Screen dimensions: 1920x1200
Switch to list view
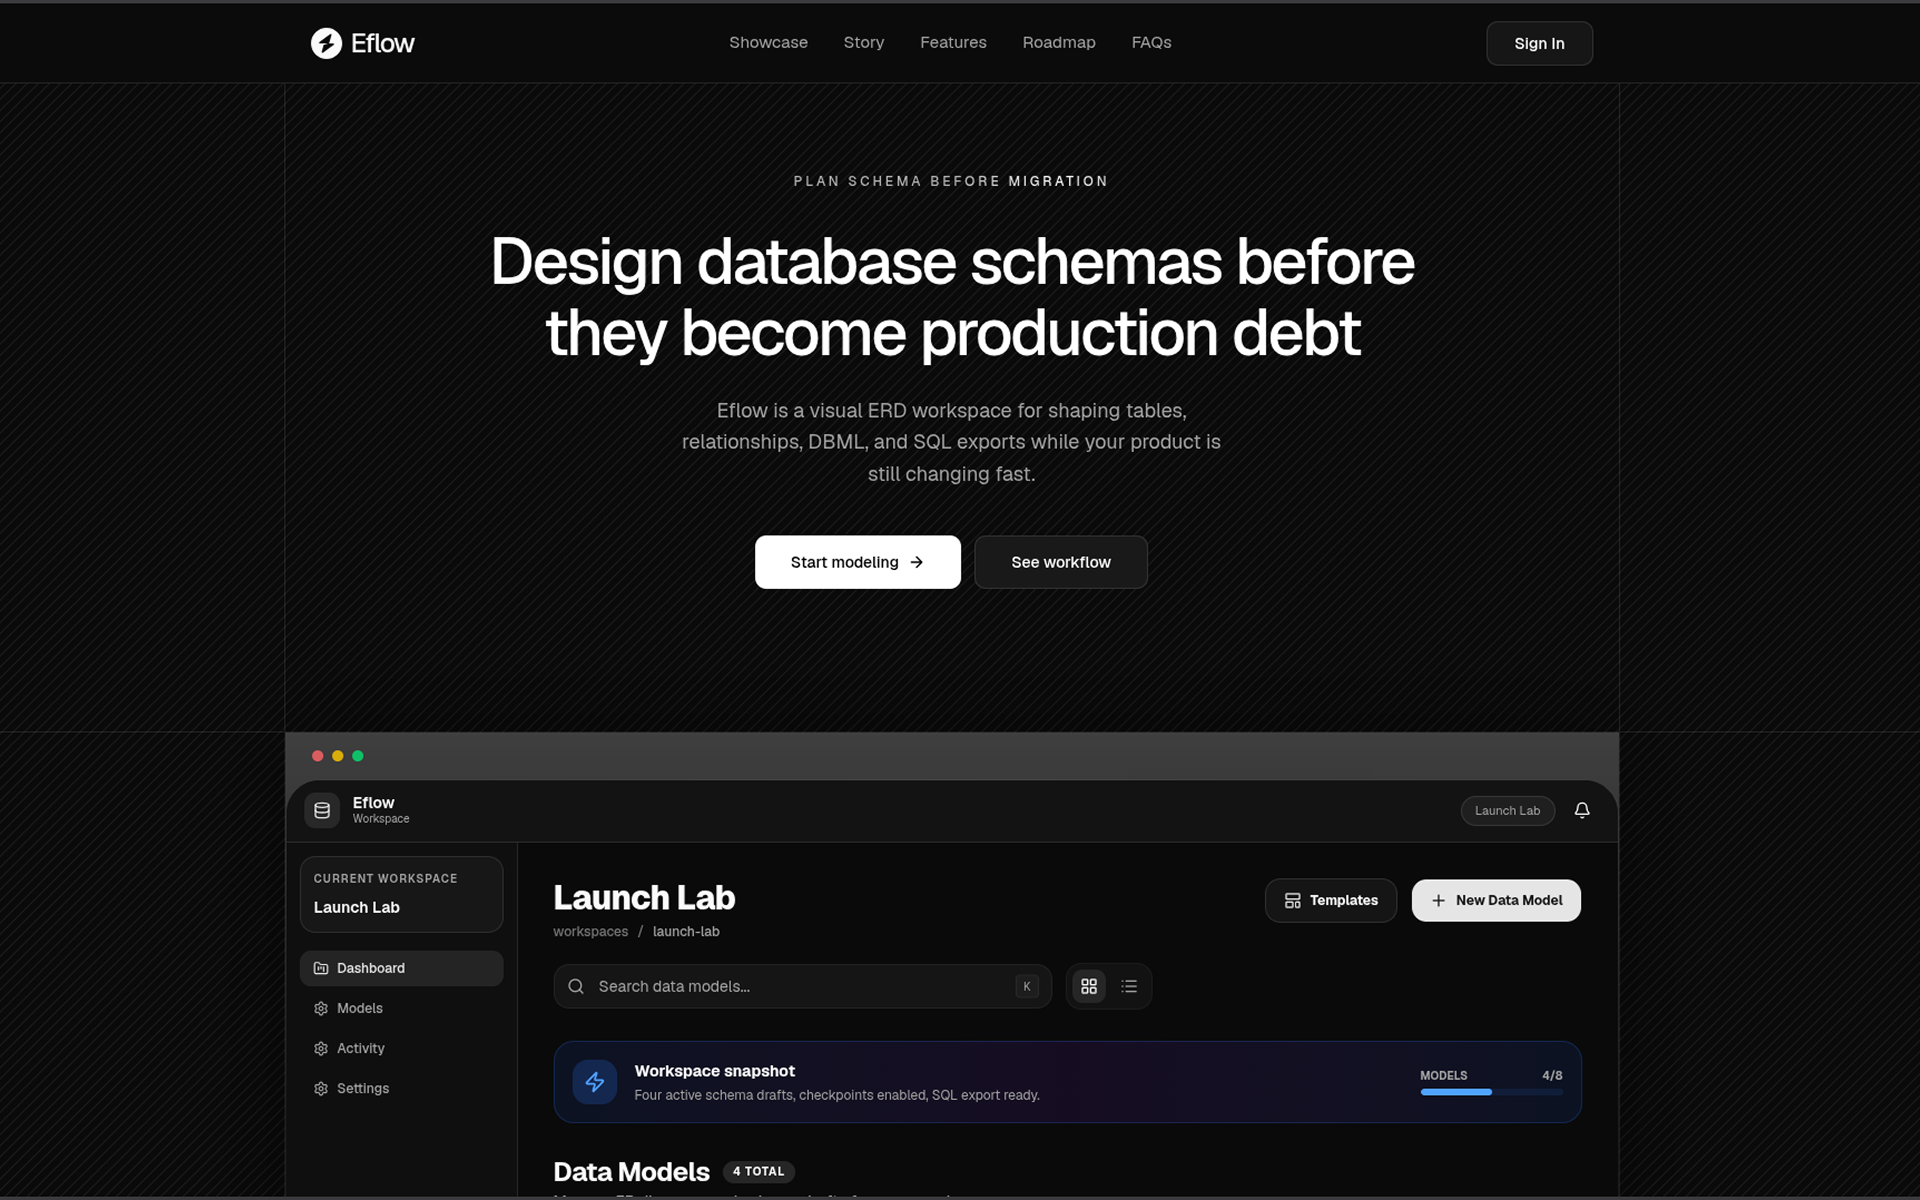tap(1129, 986)
